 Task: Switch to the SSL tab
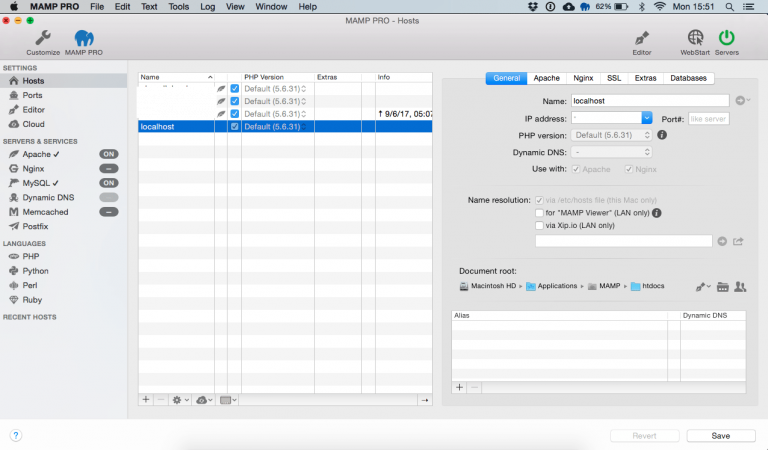tap(614, 78)
